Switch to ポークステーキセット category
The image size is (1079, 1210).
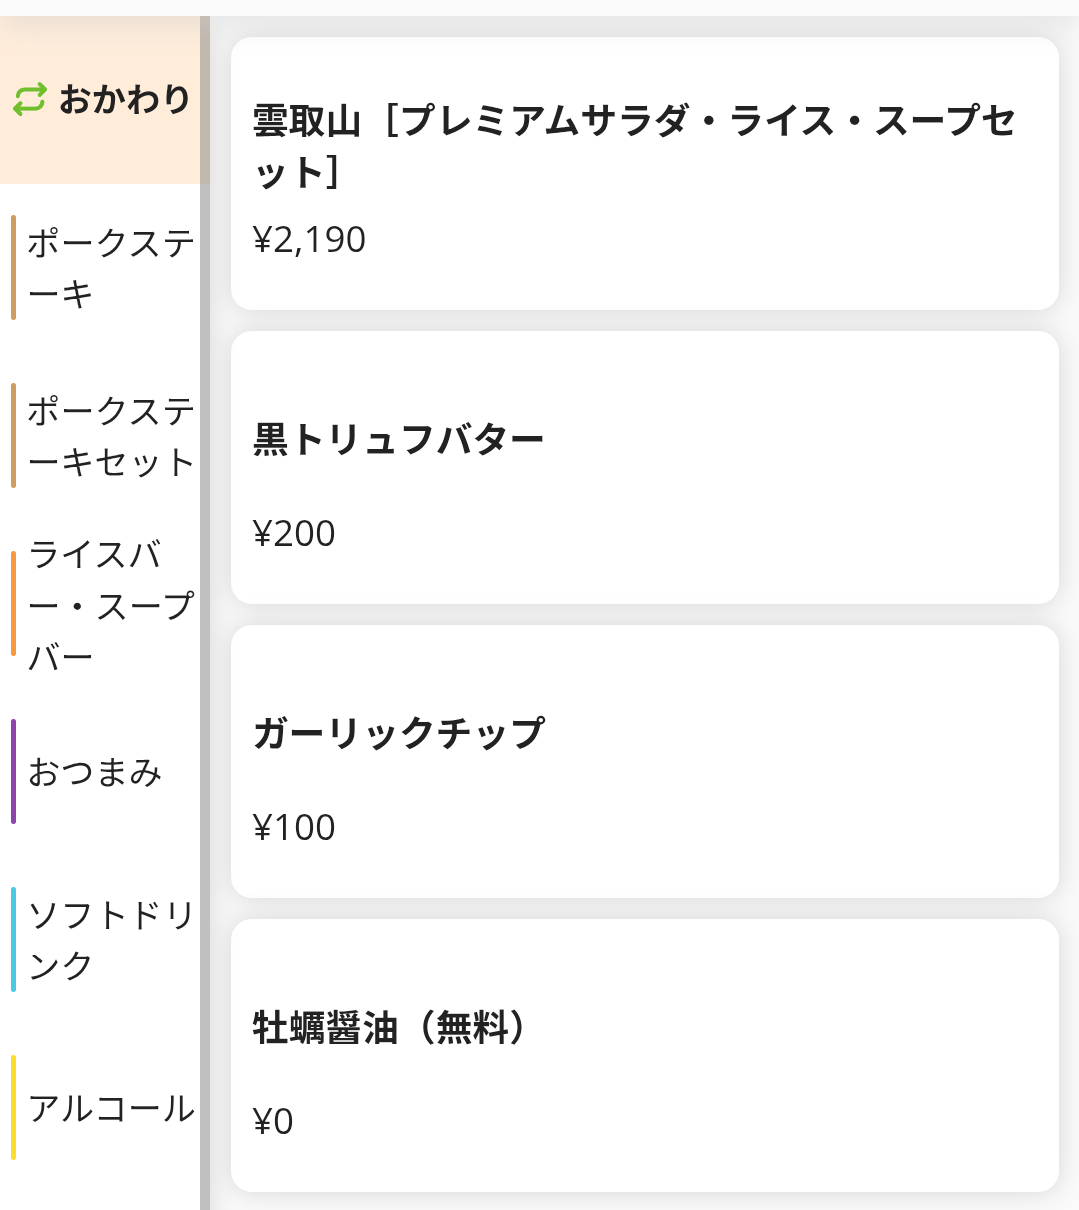pyautogui.click(x=110, y=436)
